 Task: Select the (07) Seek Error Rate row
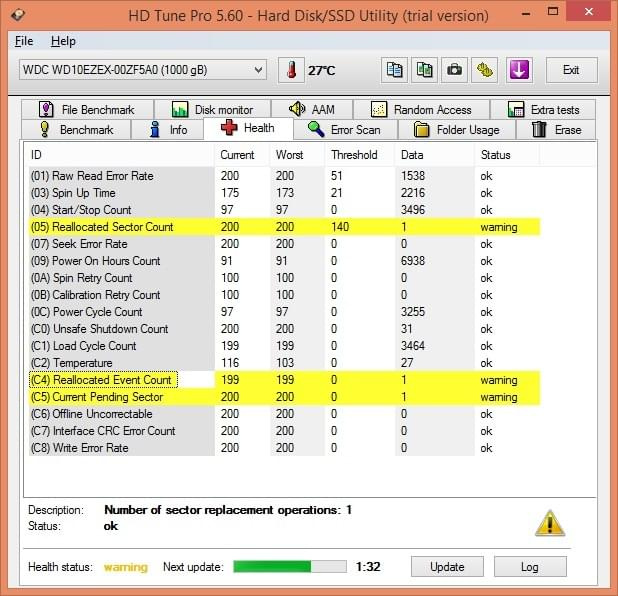click(x=285, y=244)
